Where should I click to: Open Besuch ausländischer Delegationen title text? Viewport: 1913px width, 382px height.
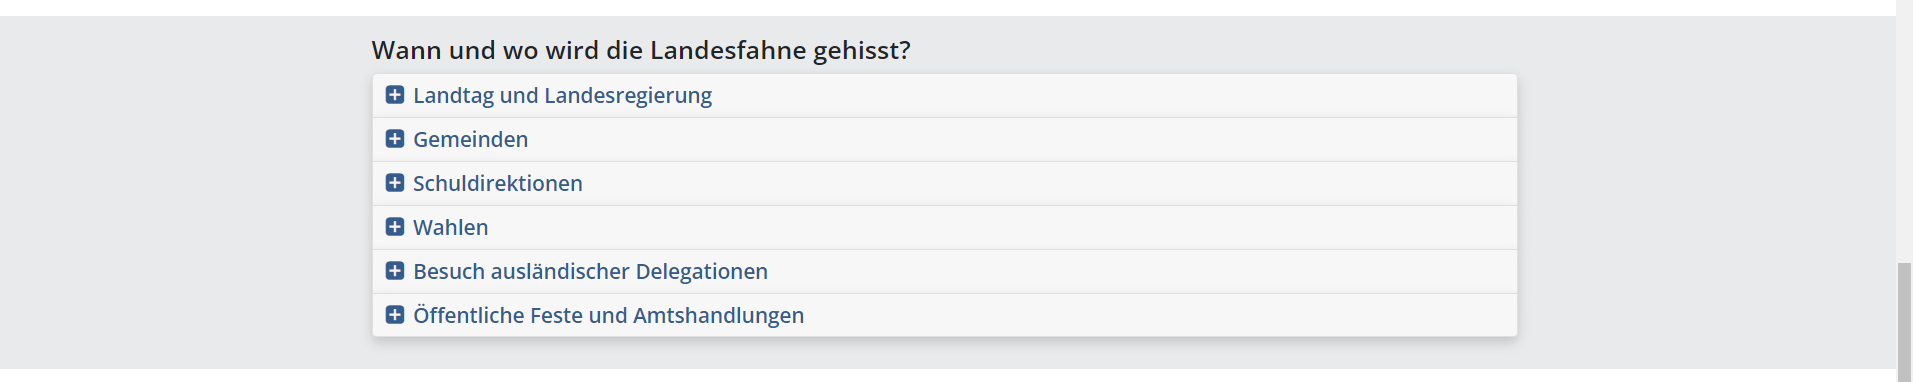590,272
